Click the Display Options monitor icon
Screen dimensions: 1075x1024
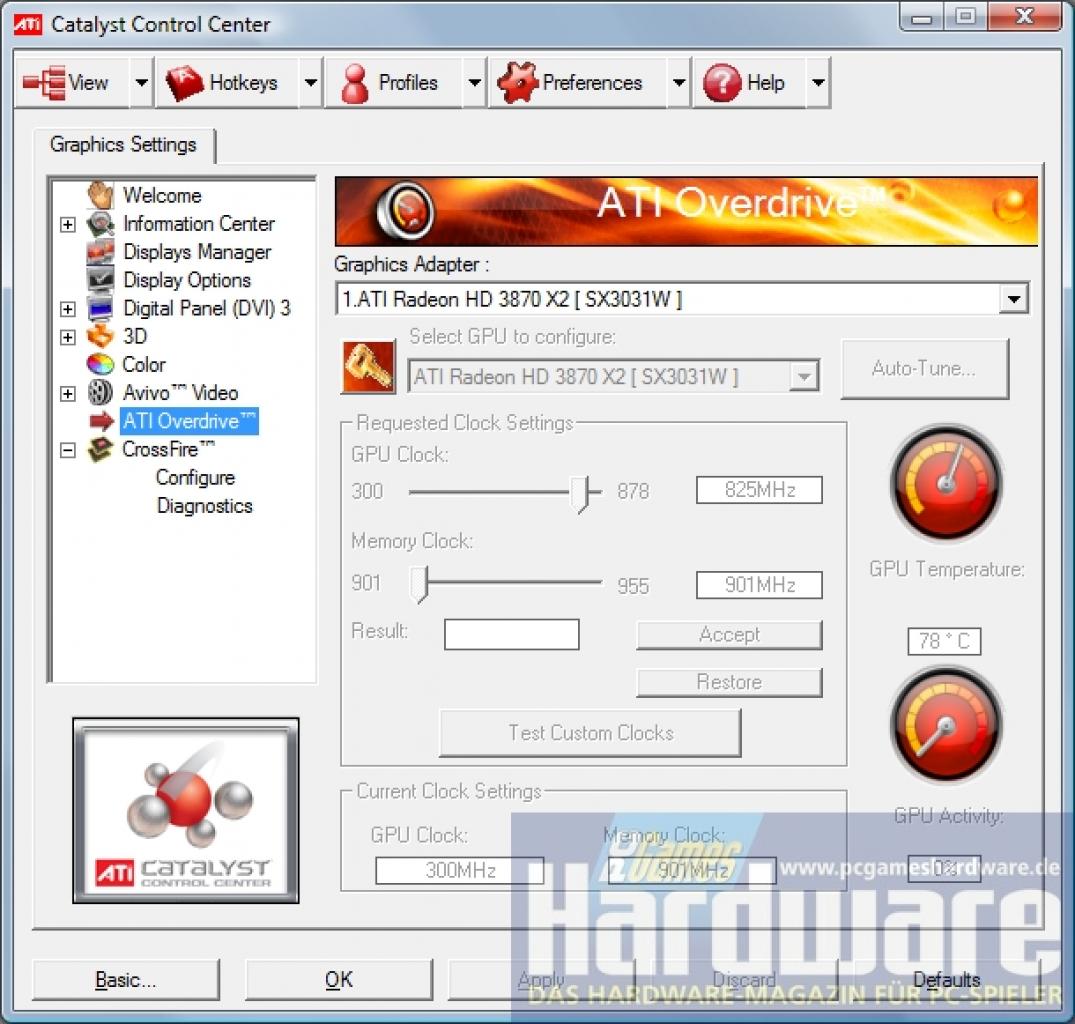click(101, 280)
